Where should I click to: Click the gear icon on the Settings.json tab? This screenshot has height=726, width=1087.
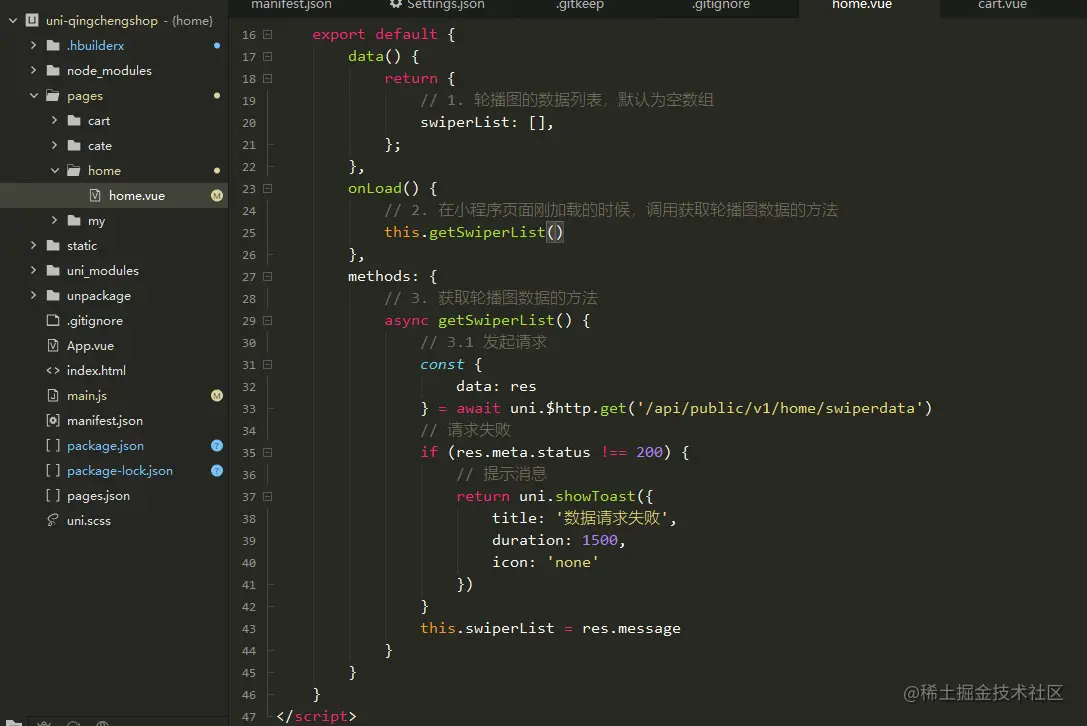coord(396,4)
